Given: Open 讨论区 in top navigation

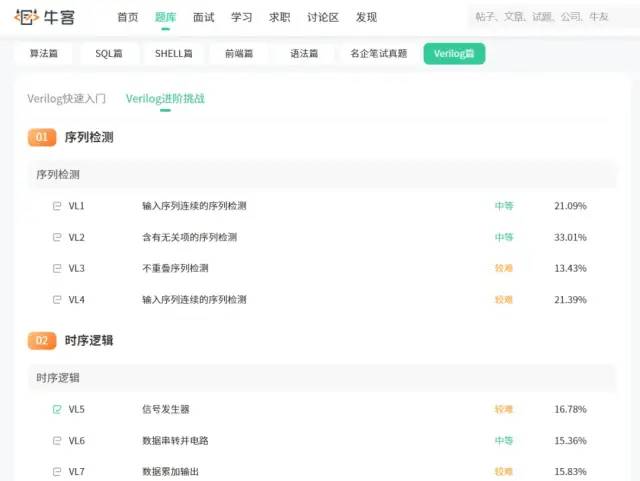Looking at the screenshot, I should [323, 17].
